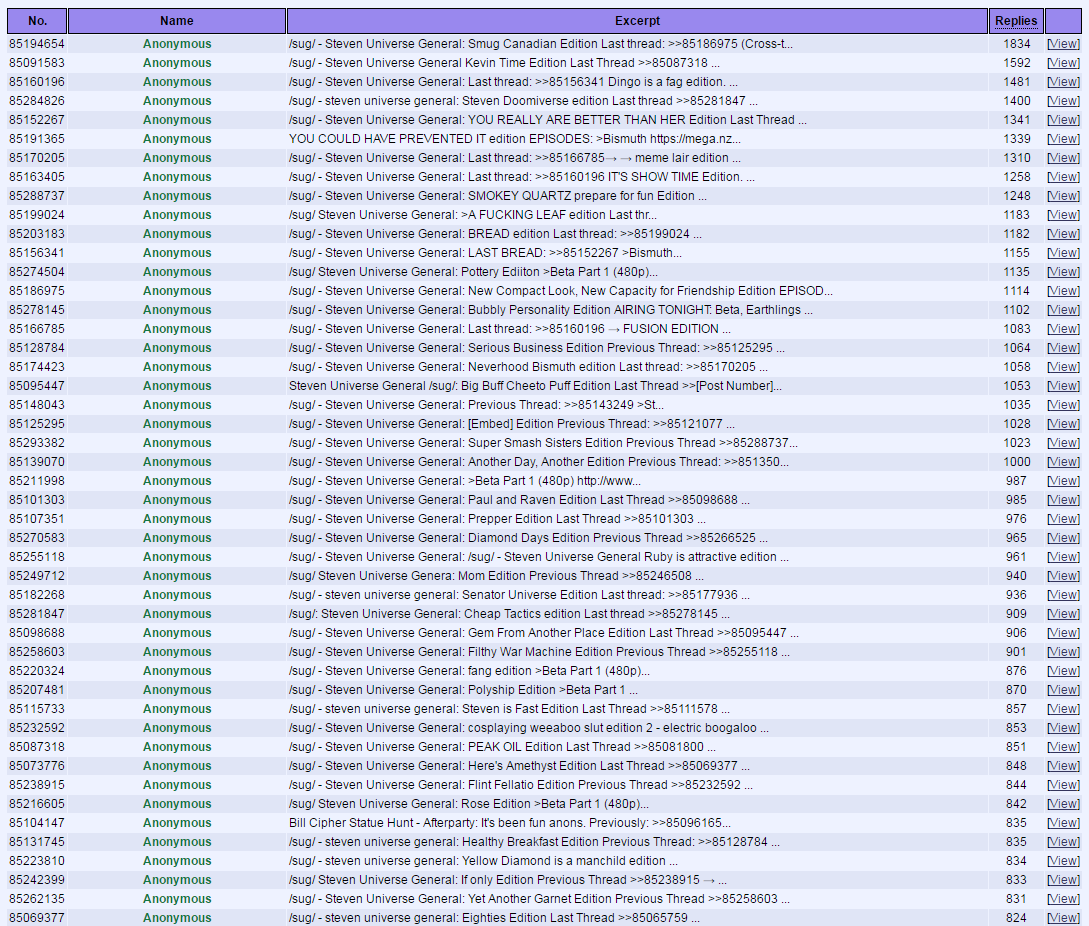
Task: Open View link for thread 85131745
Action: [x=1063, y=841]
